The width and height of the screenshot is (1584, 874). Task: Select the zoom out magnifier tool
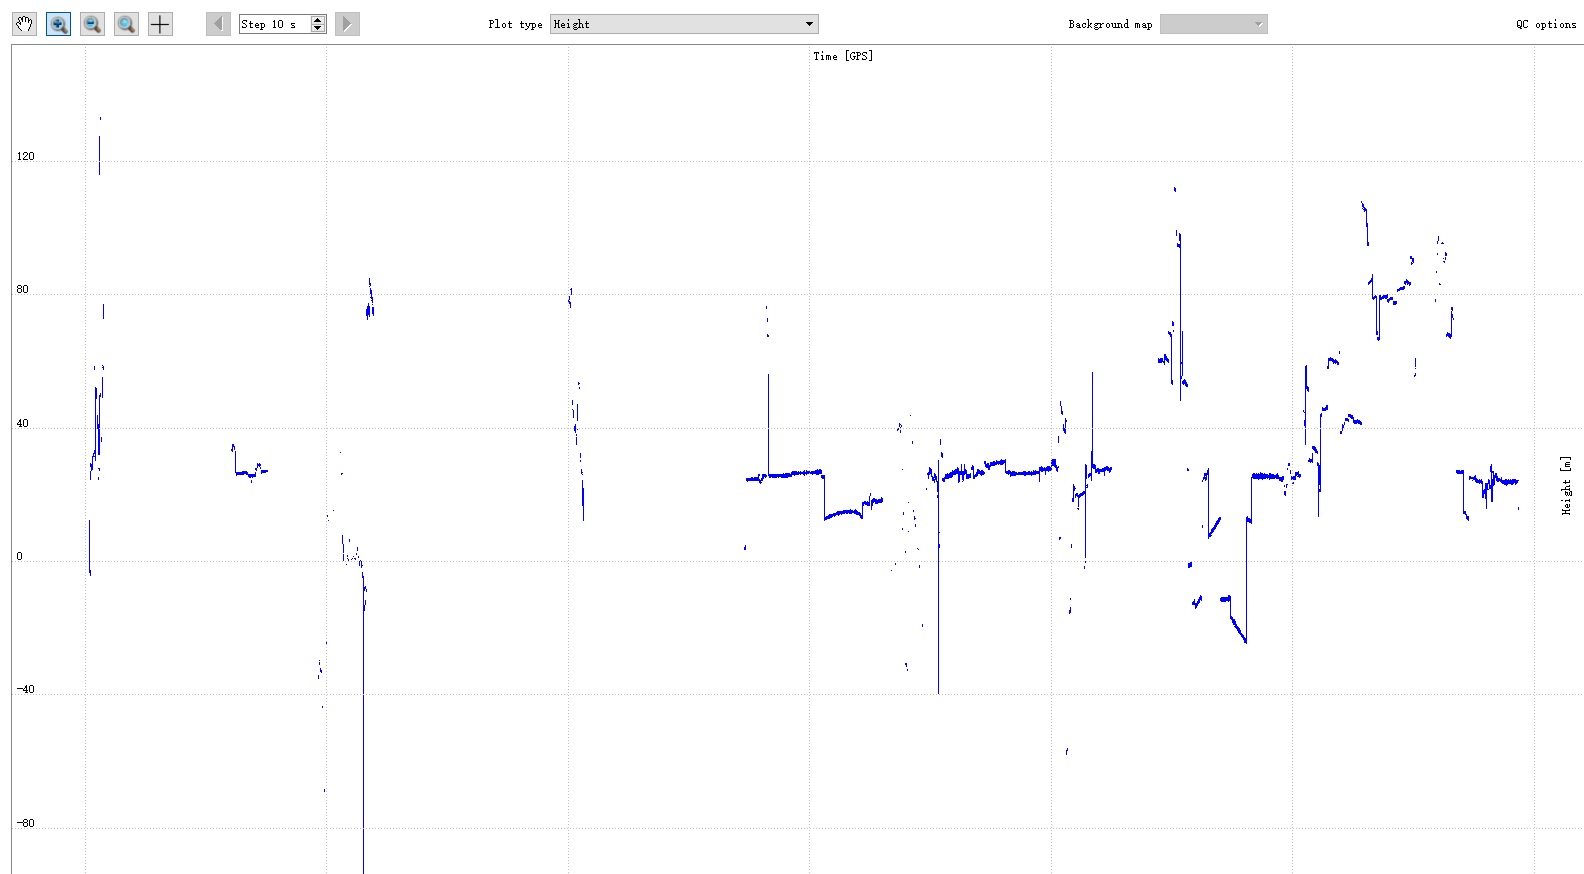click(x=92, y=24)
